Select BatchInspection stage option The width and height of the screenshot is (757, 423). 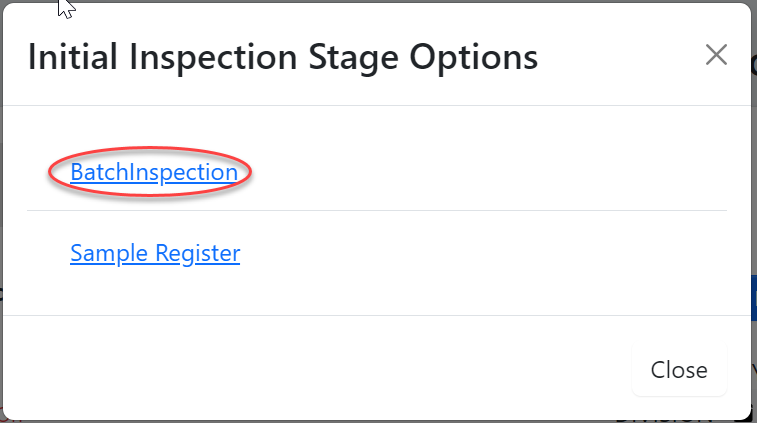coord(154,172)
